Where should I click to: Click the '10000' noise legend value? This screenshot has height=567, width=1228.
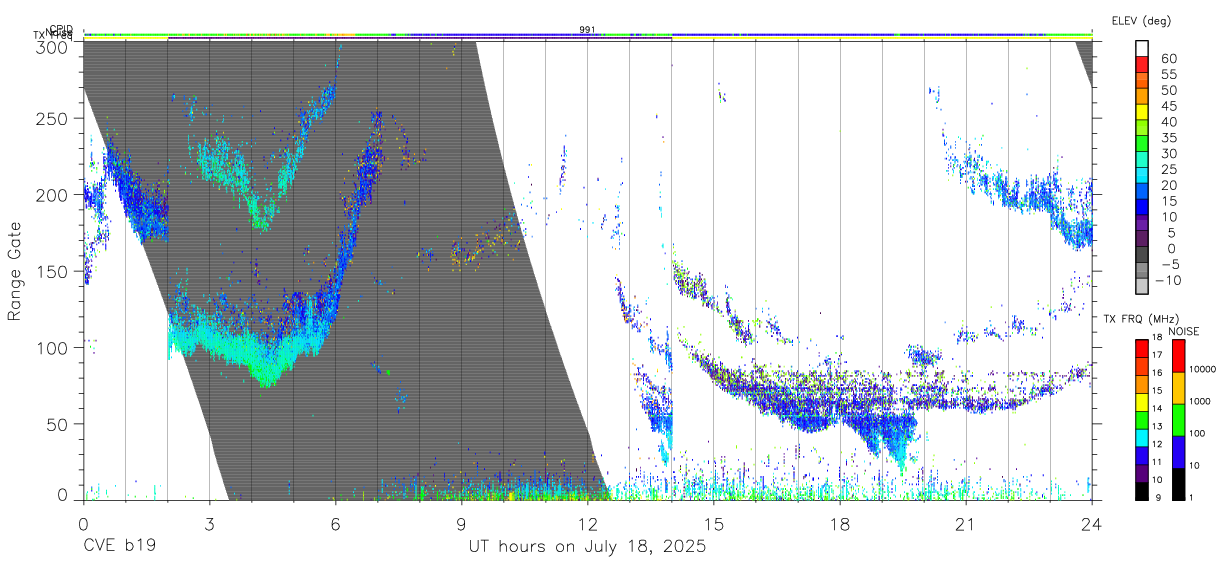(x=1205, y=369)
